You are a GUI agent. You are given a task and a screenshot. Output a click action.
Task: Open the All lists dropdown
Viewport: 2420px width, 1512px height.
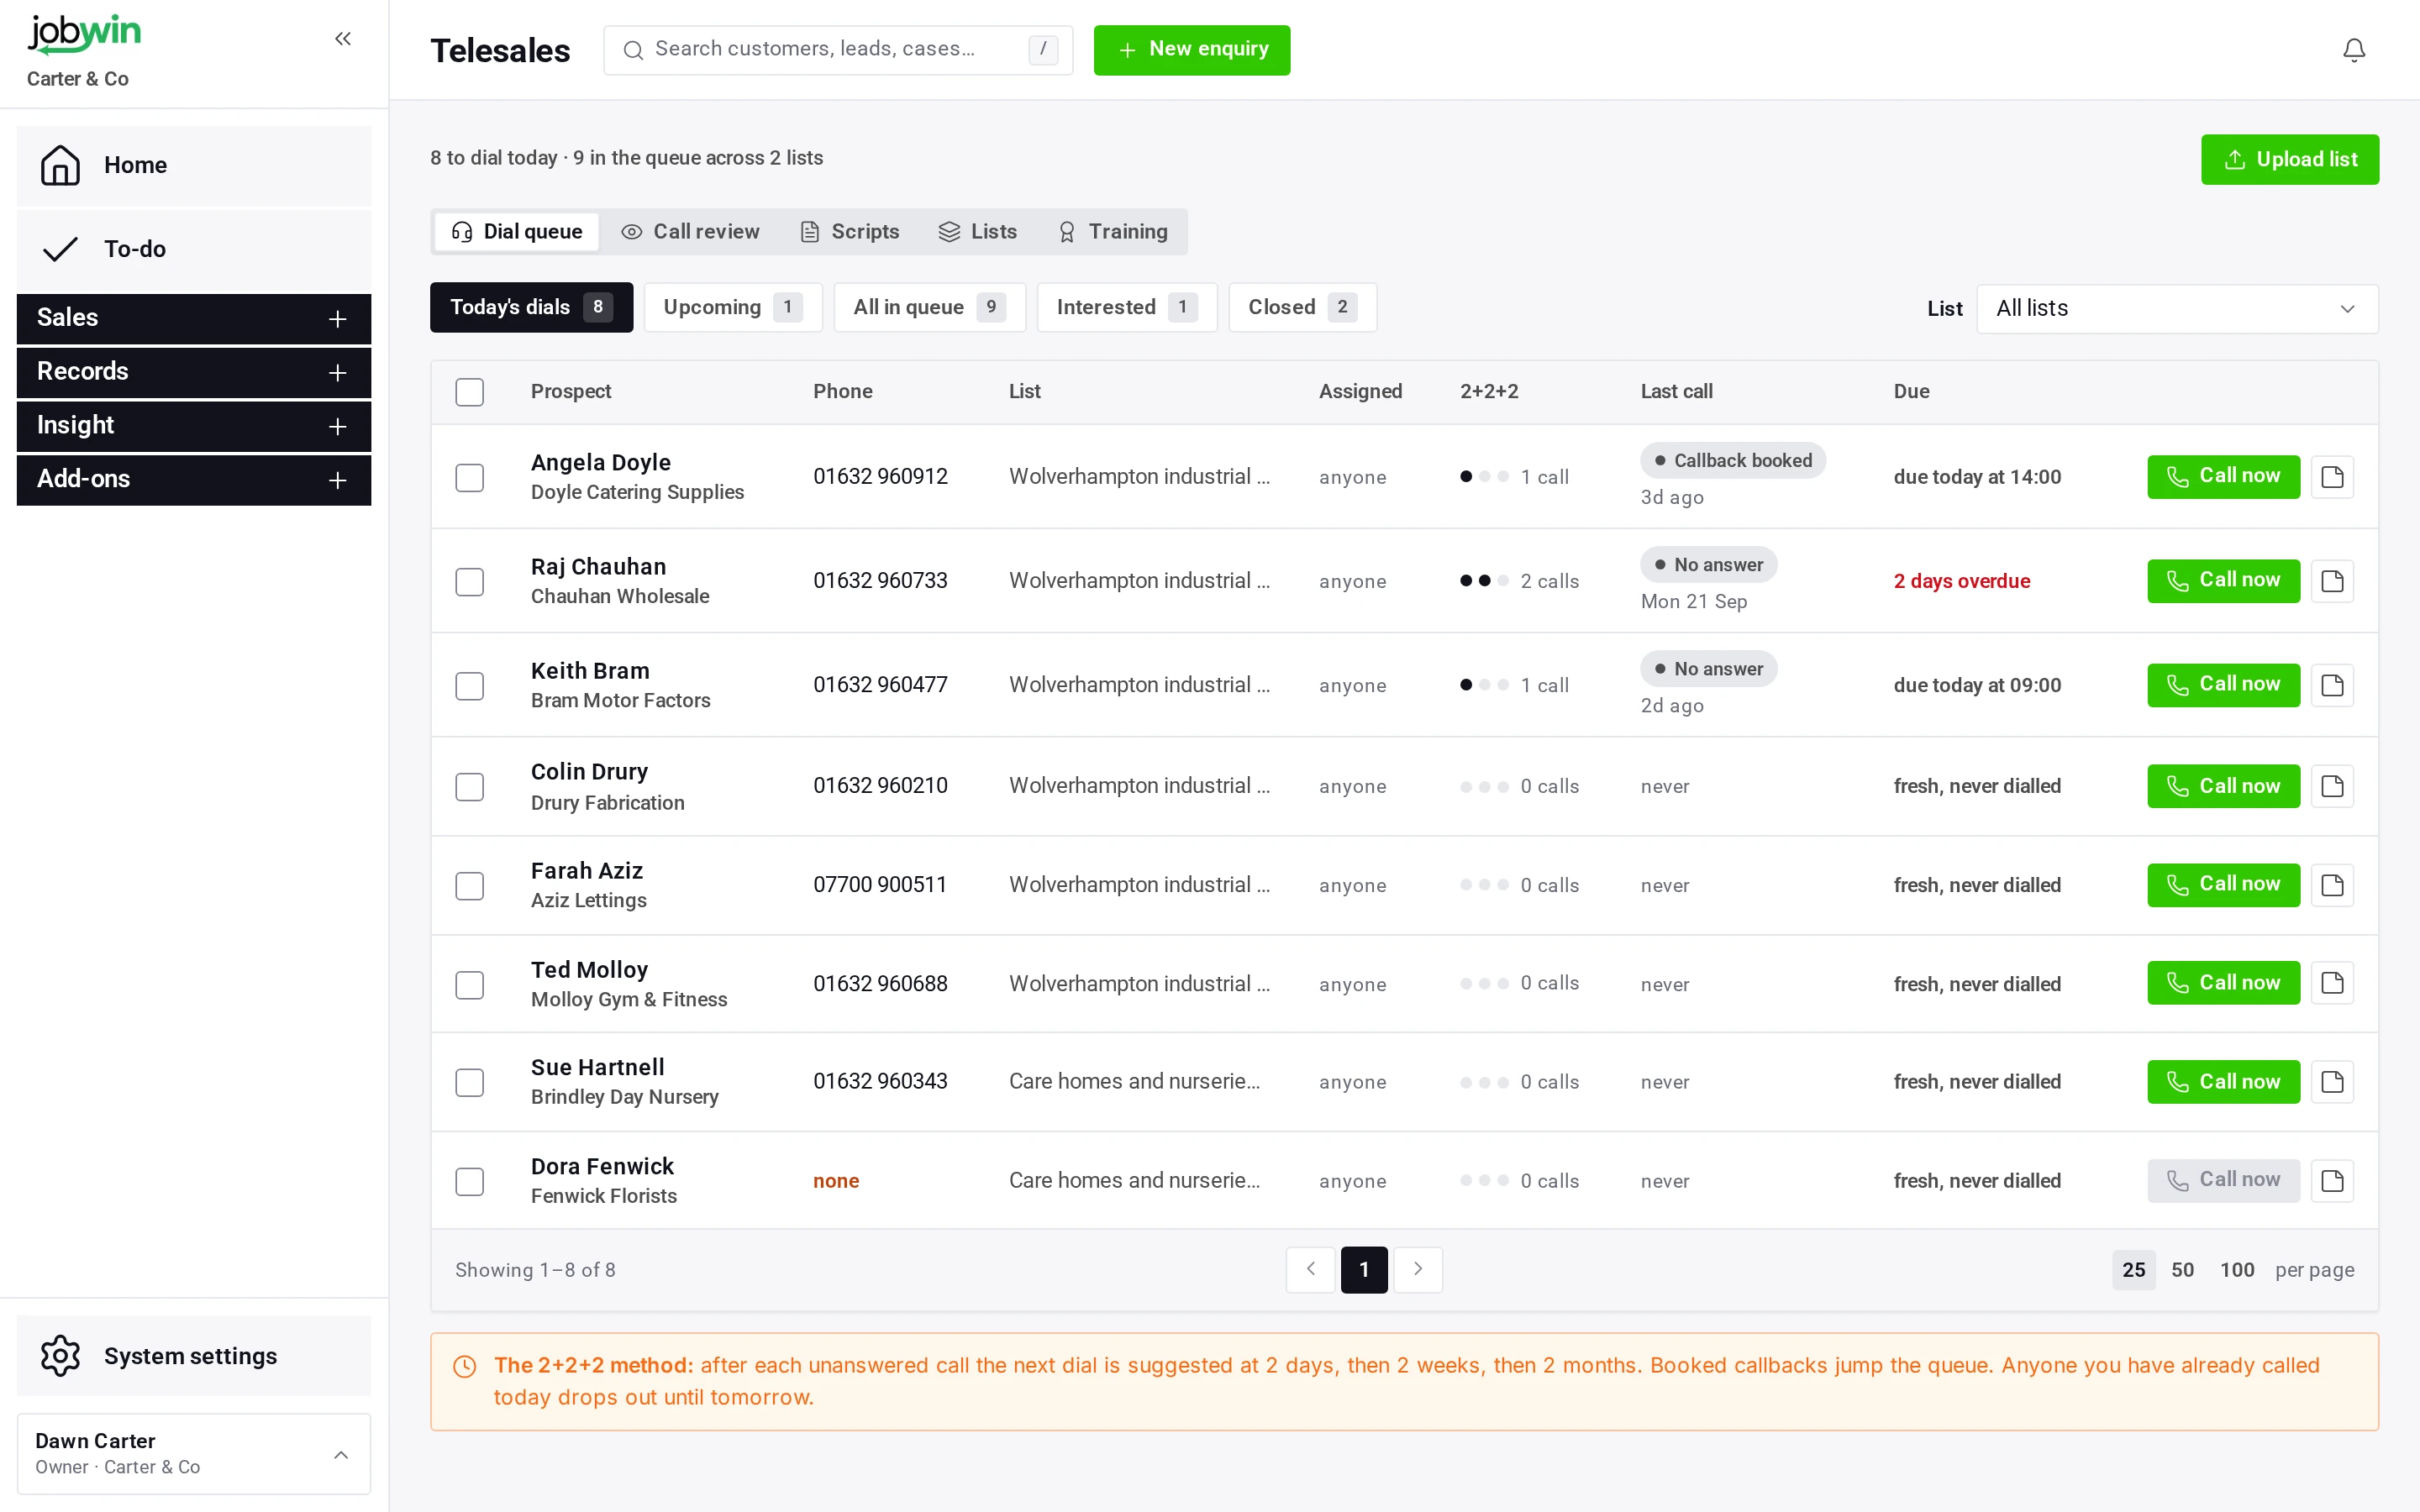click(2177, 308)
